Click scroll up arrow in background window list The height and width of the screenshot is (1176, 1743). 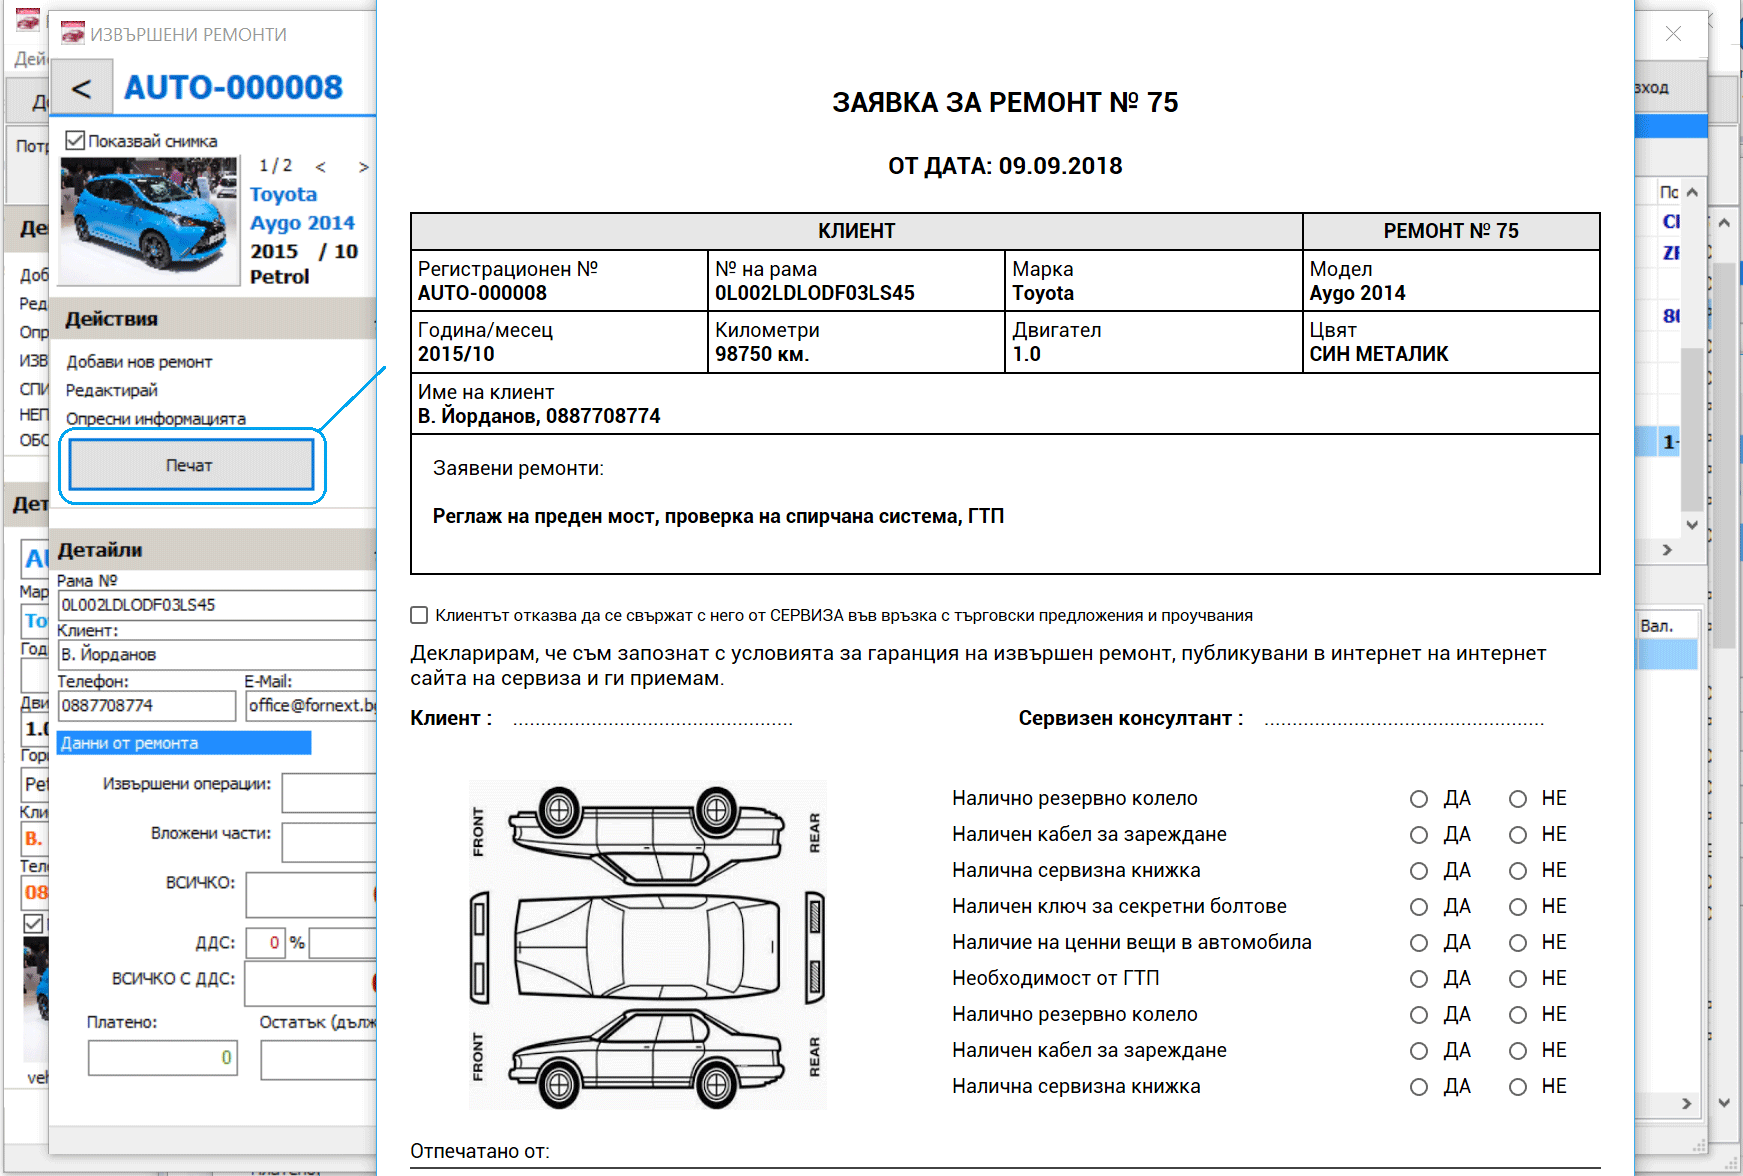click(x=1692, y=192)
